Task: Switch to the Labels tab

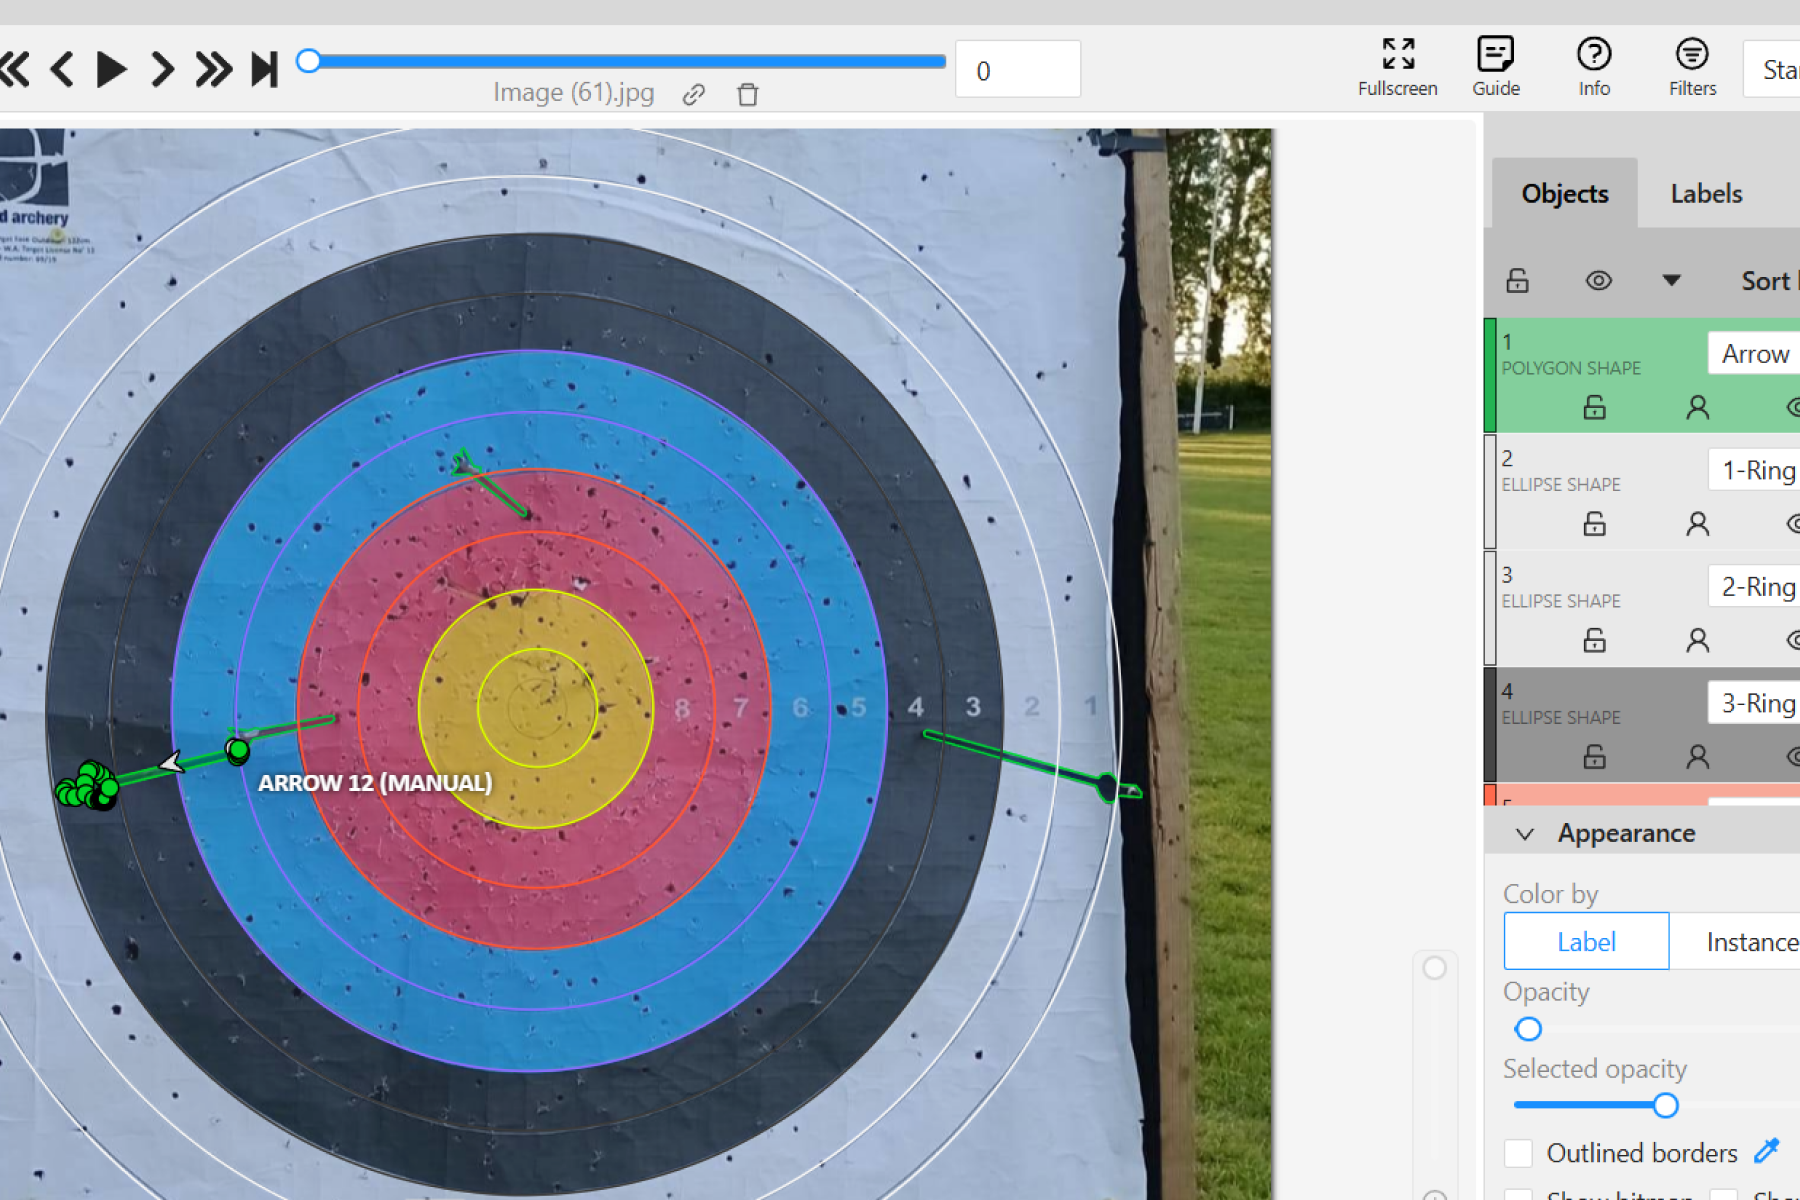Action: click(1706, 194)
